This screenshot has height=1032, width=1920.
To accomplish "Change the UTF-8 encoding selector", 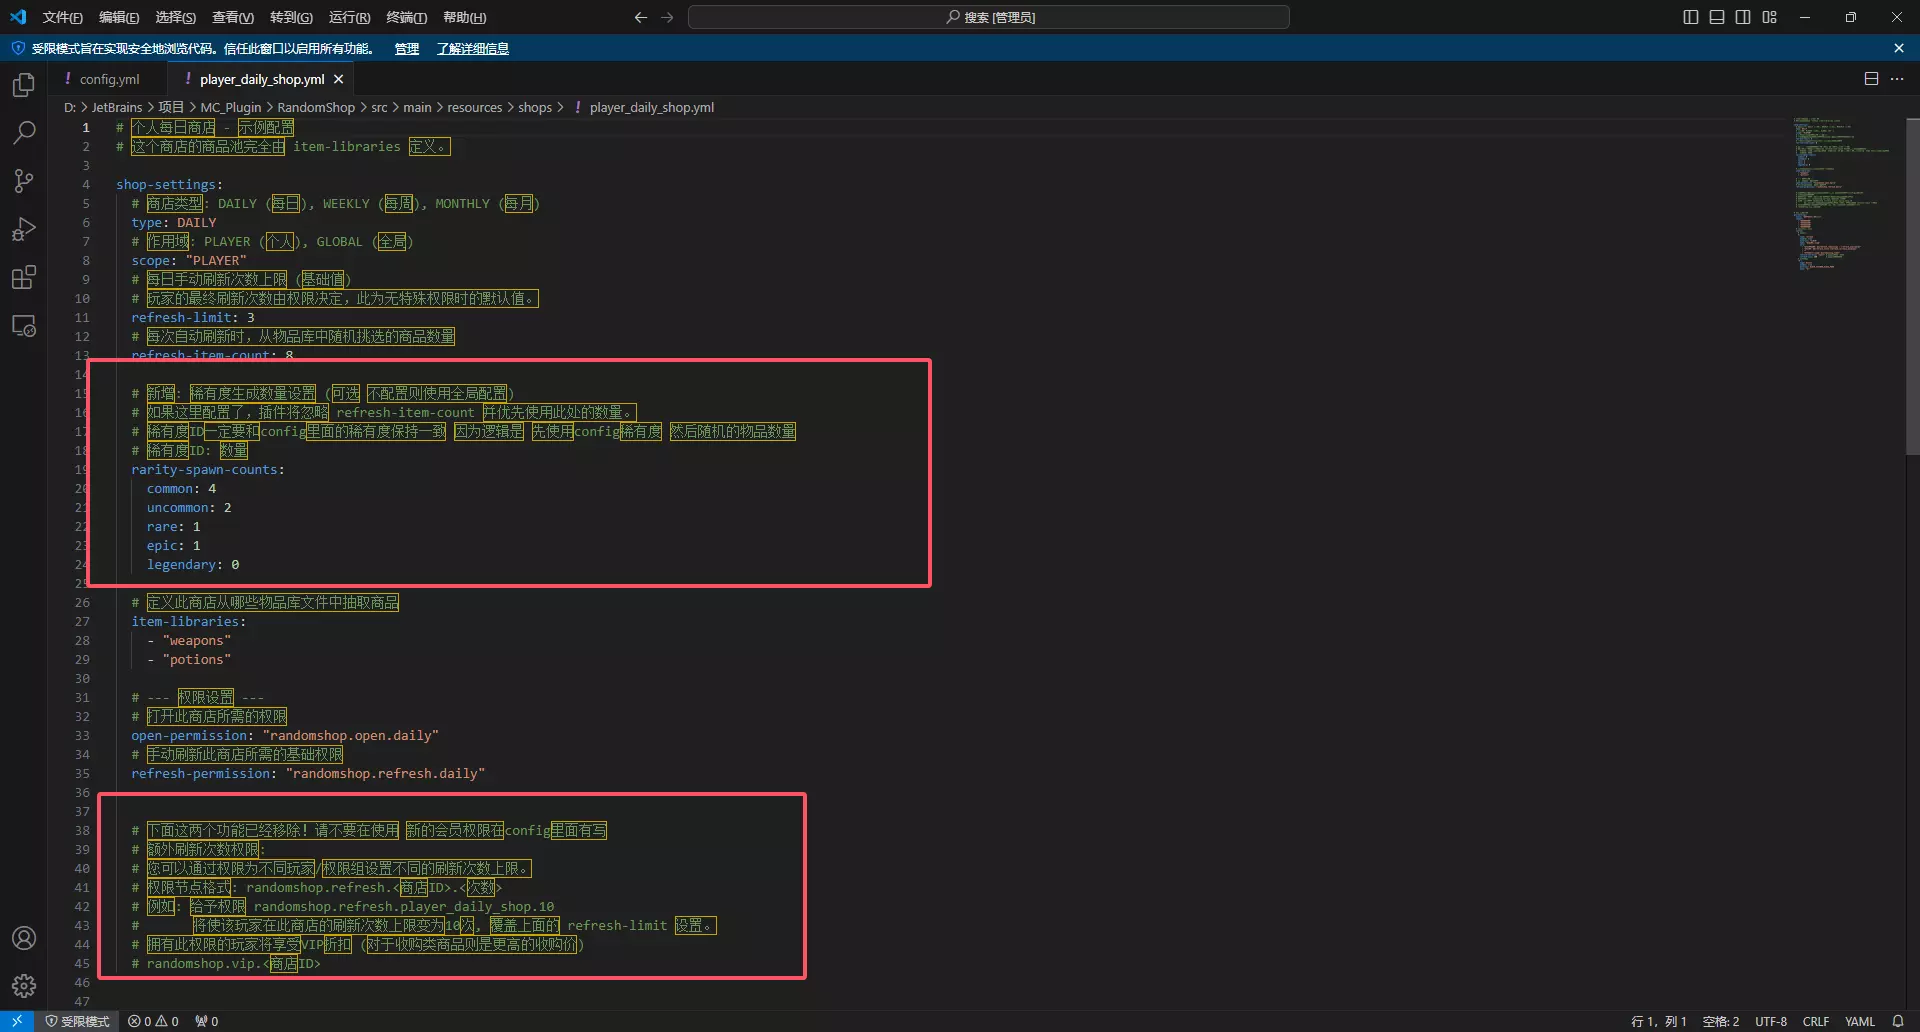I will [1771, 1021].
